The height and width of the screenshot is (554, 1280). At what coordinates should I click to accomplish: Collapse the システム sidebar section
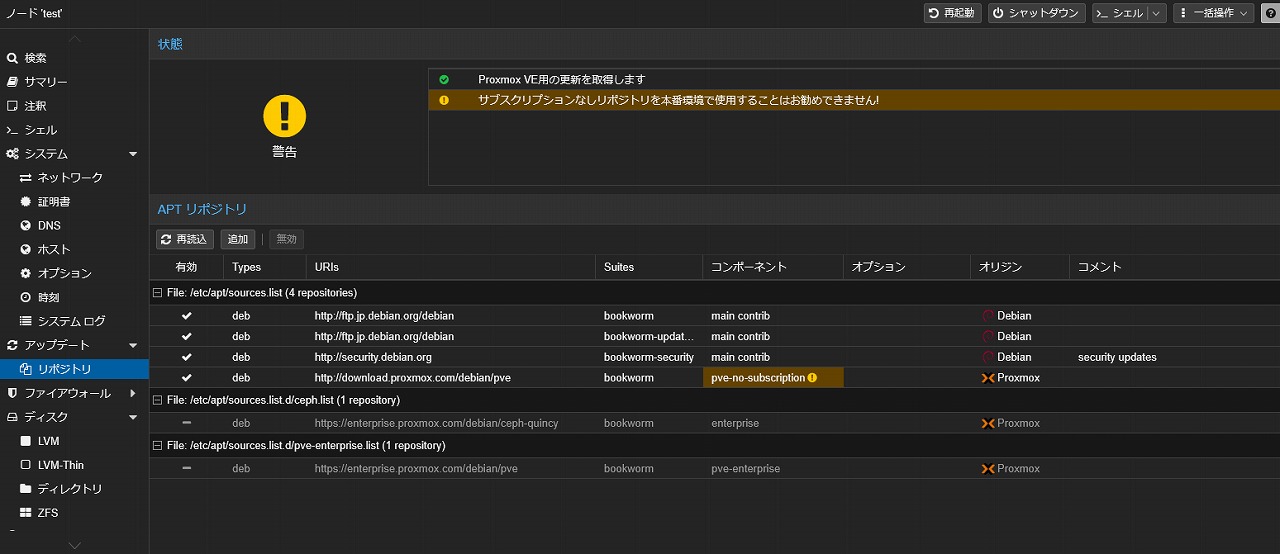coord(133,154)
